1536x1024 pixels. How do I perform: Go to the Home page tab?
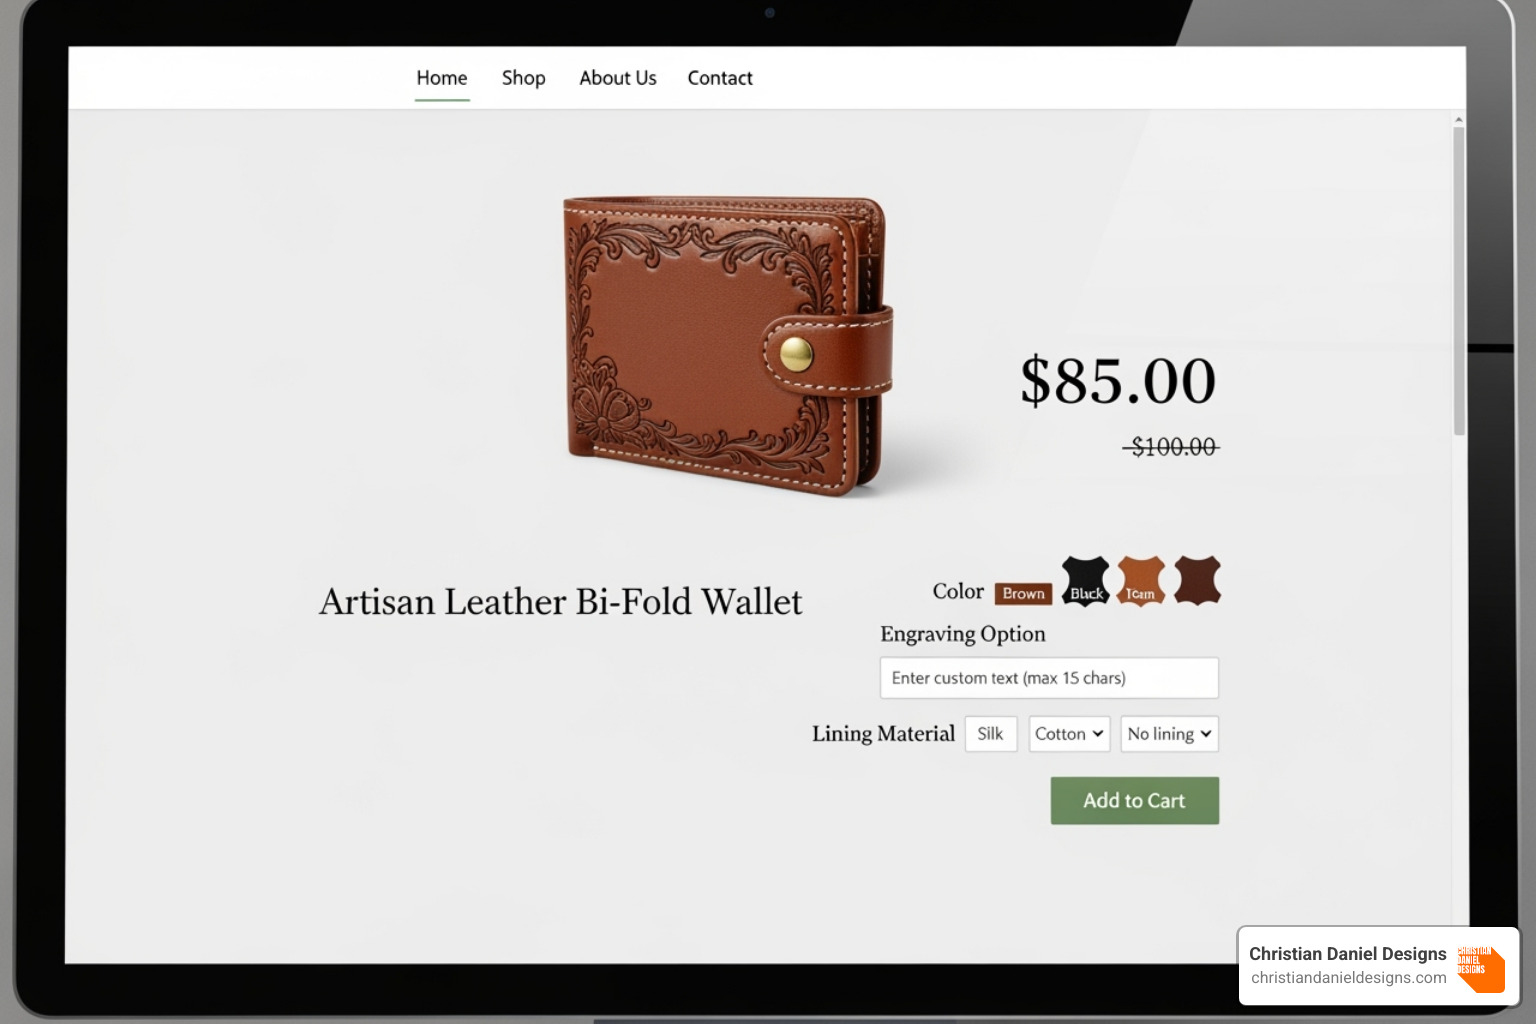coord(442,78)
